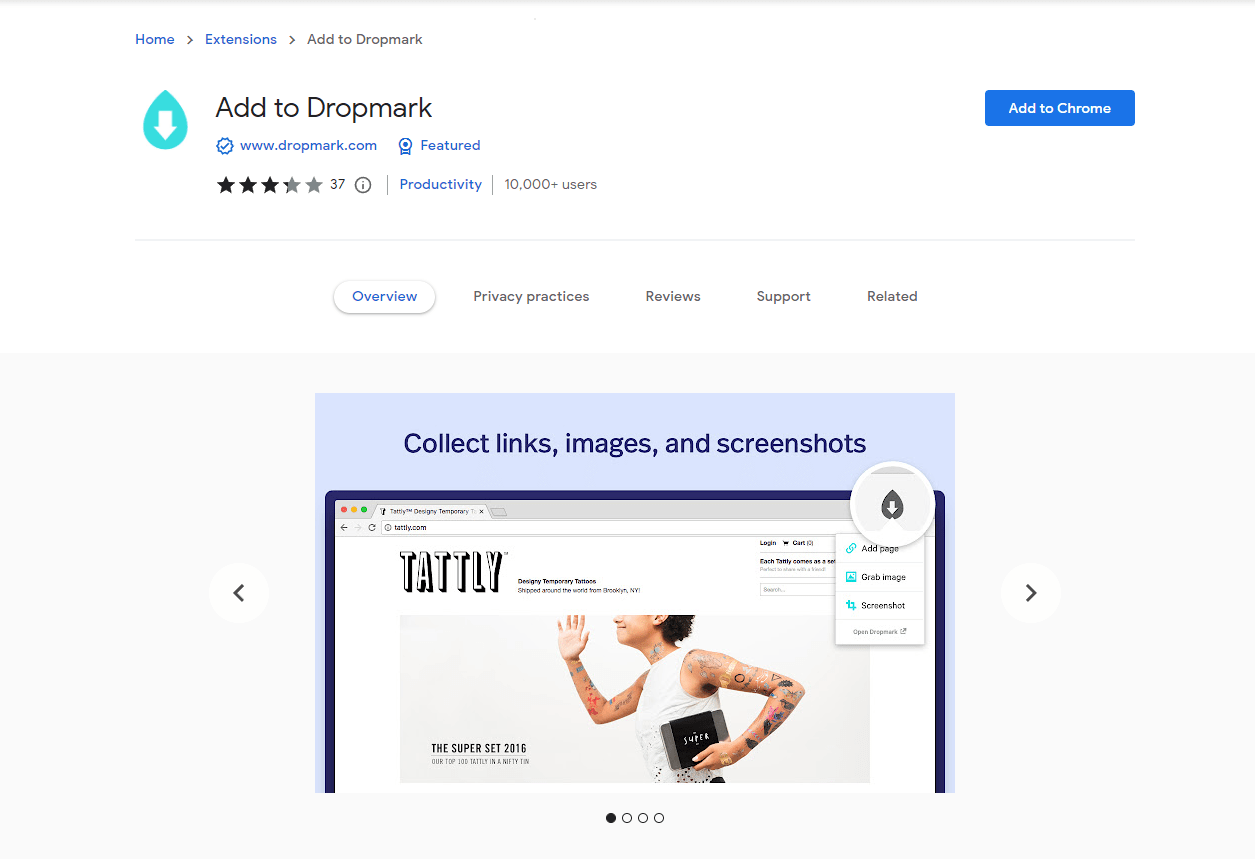The height and width of the screenshot is (859, 1255).
Task: Click the 37 ratings count
Action: click(x=337, y=184)
